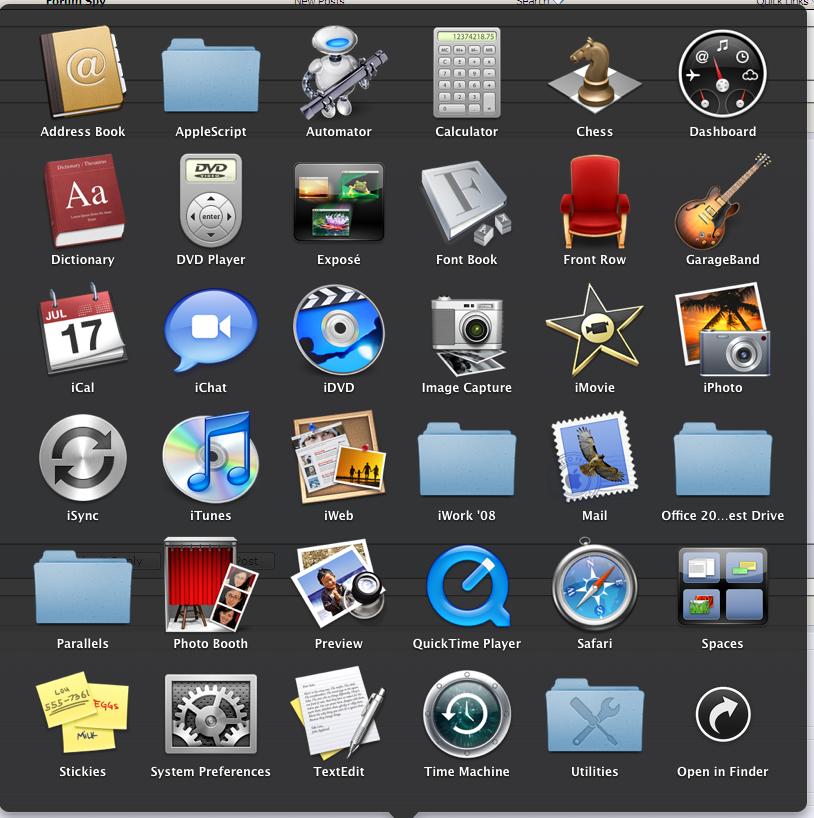This screenshot has height=818, width=814.
Task: Click the Open in Finder arrow
Action: coord(722,714)
